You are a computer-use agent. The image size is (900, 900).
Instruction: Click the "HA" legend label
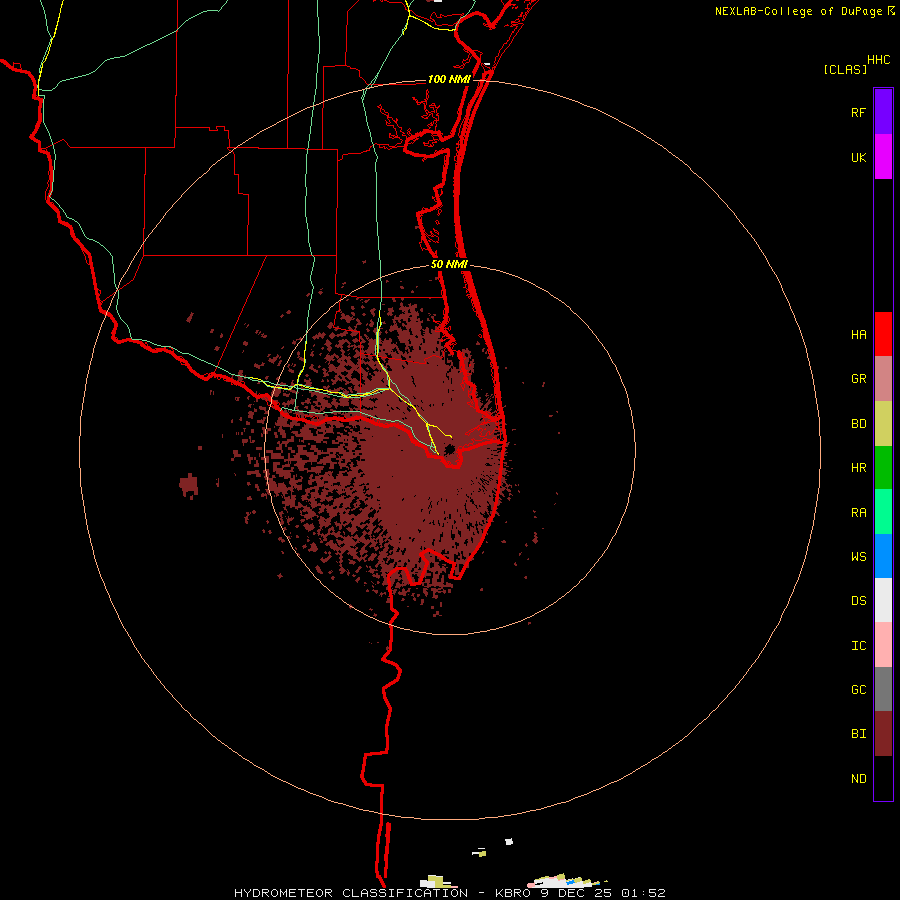[x=858, y=335]
